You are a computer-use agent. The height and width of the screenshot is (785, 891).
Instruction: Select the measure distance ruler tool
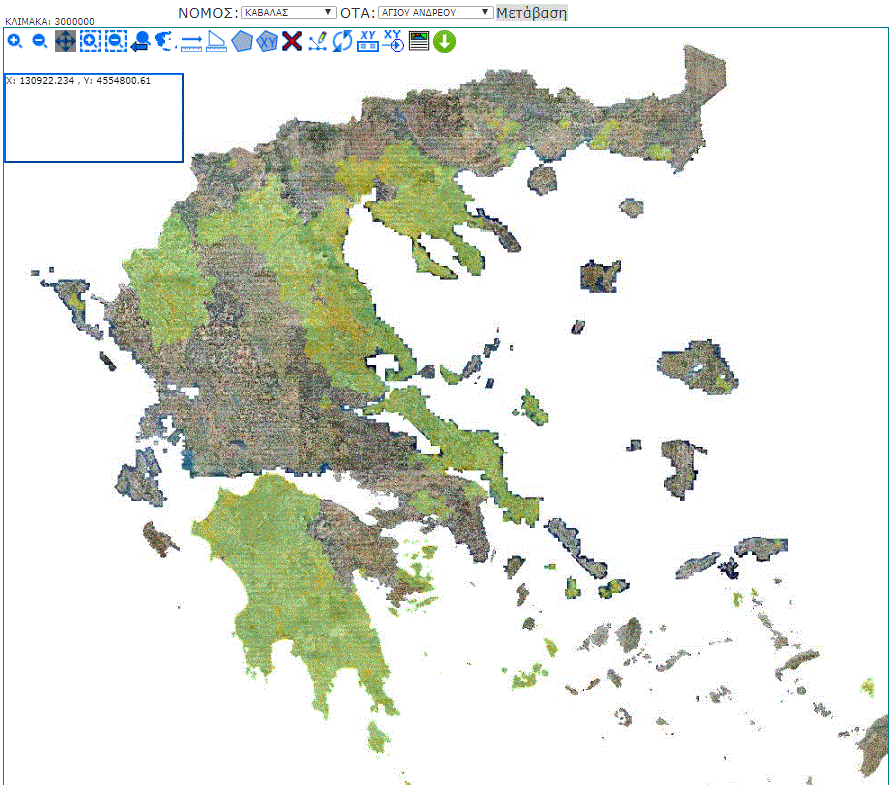192,41
